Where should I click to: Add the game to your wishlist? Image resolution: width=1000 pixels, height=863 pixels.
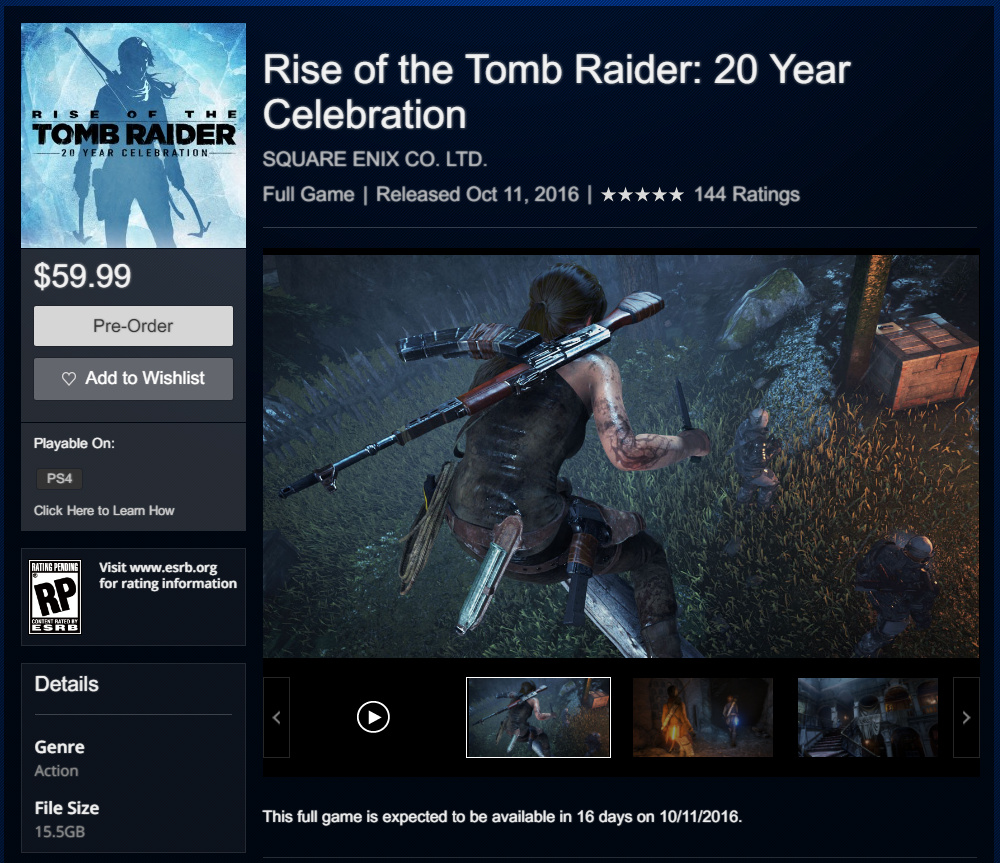click(x=133, y=379)
